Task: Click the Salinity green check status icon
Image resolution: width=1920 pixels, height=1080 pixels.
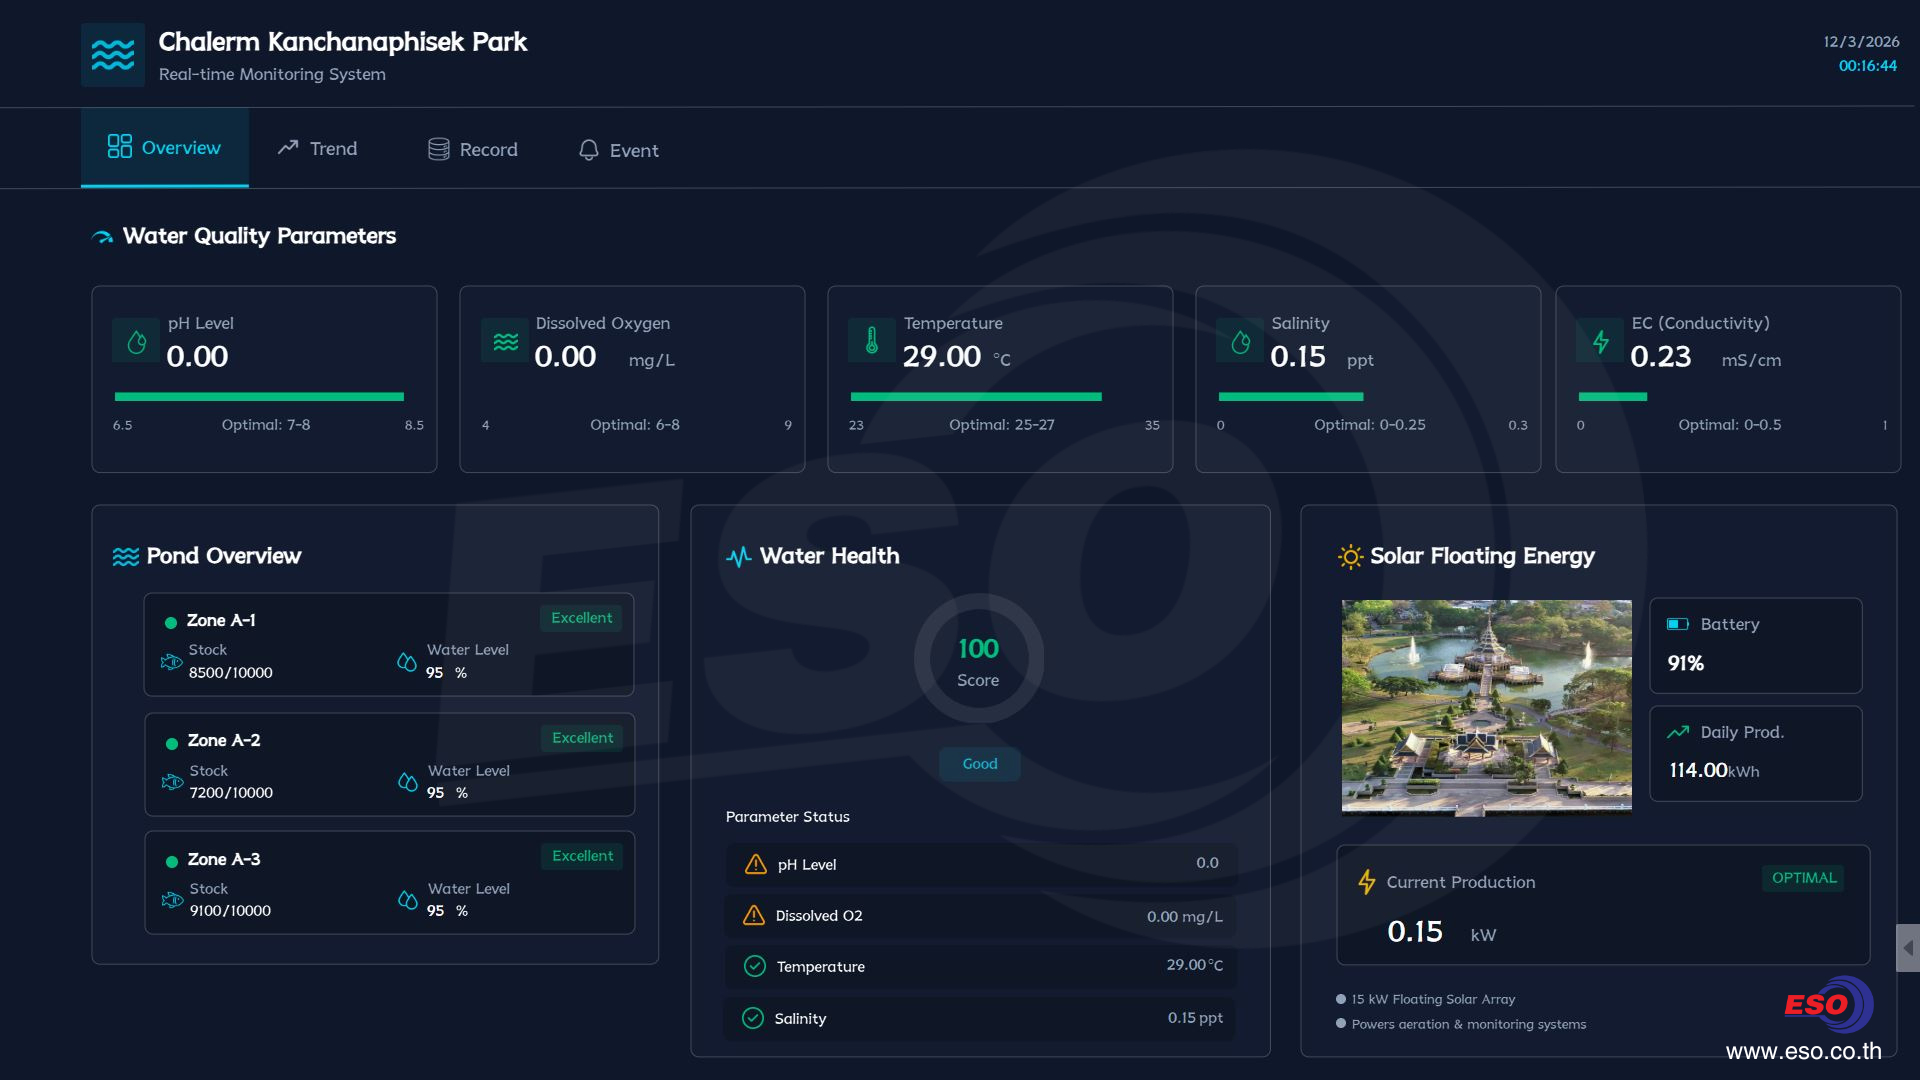Action: pyautogui.click(x=753, y=1018)
